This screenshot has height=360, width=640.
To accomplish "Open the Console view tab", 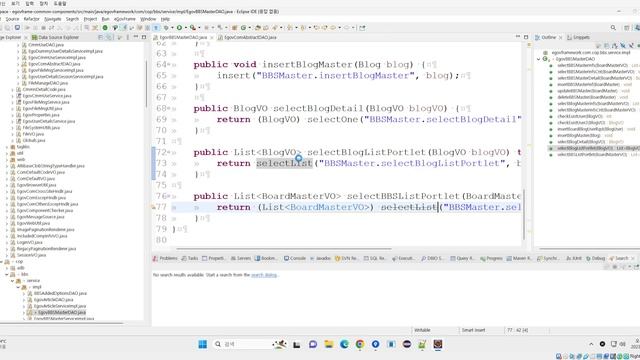I will 295,258.
